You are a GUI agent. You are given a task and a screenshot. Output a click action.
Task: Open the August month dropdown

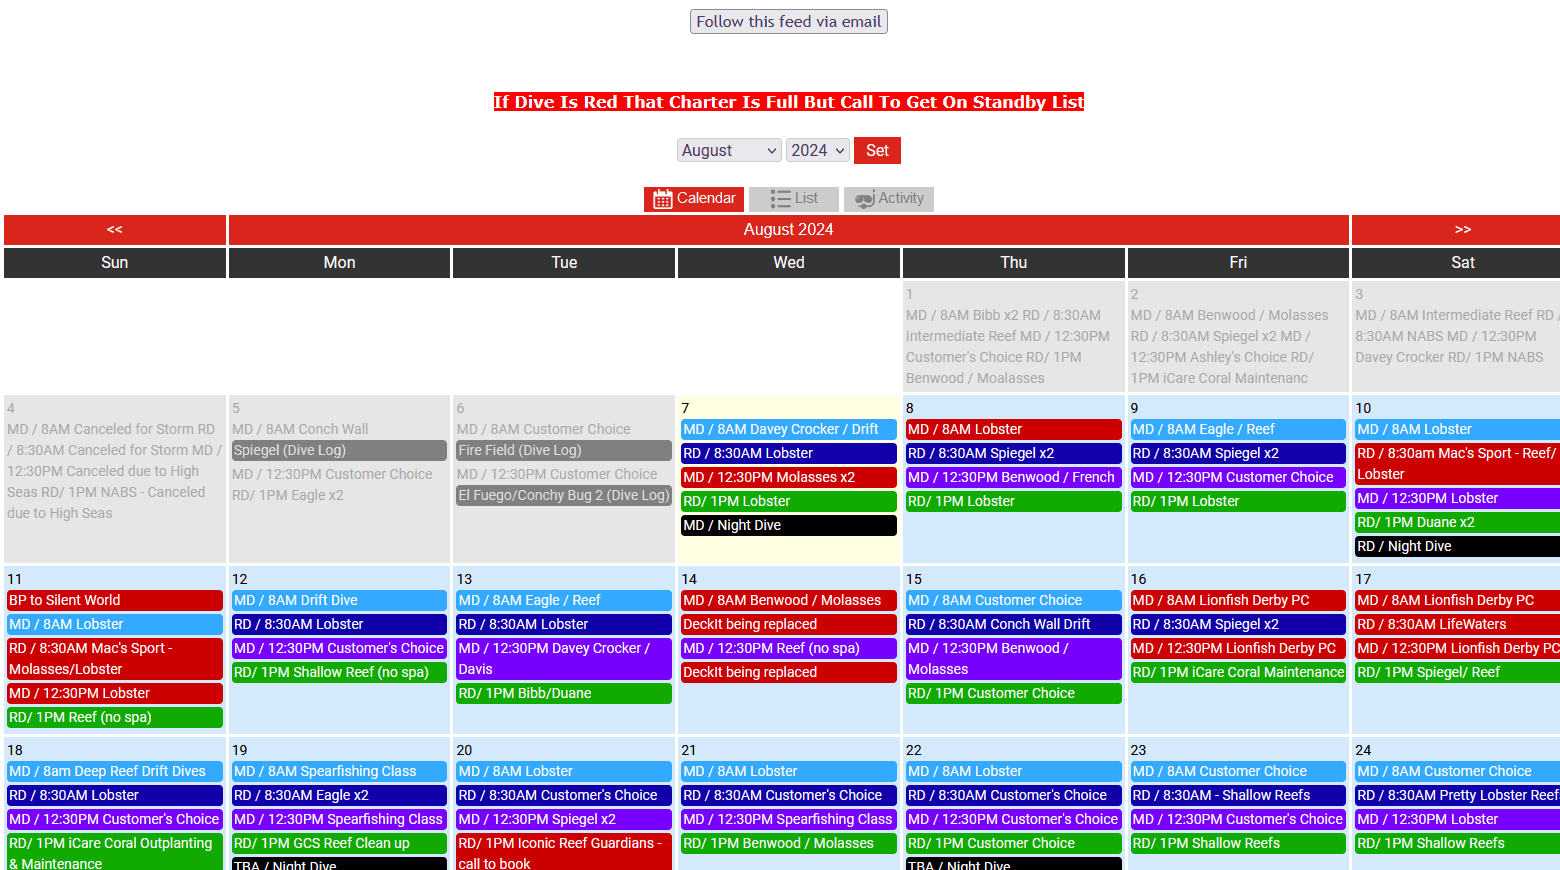[728, 150]
